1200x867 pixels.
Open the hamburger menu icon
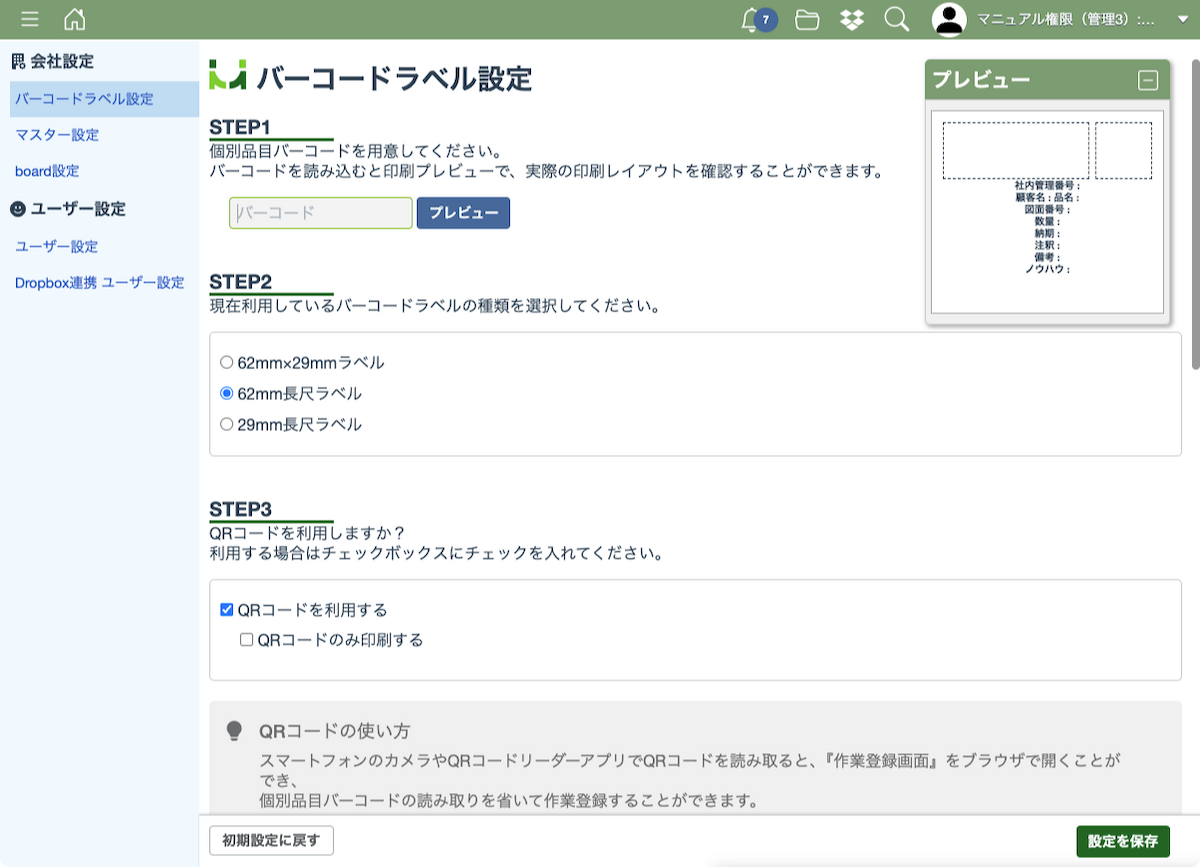coord(30,20)
